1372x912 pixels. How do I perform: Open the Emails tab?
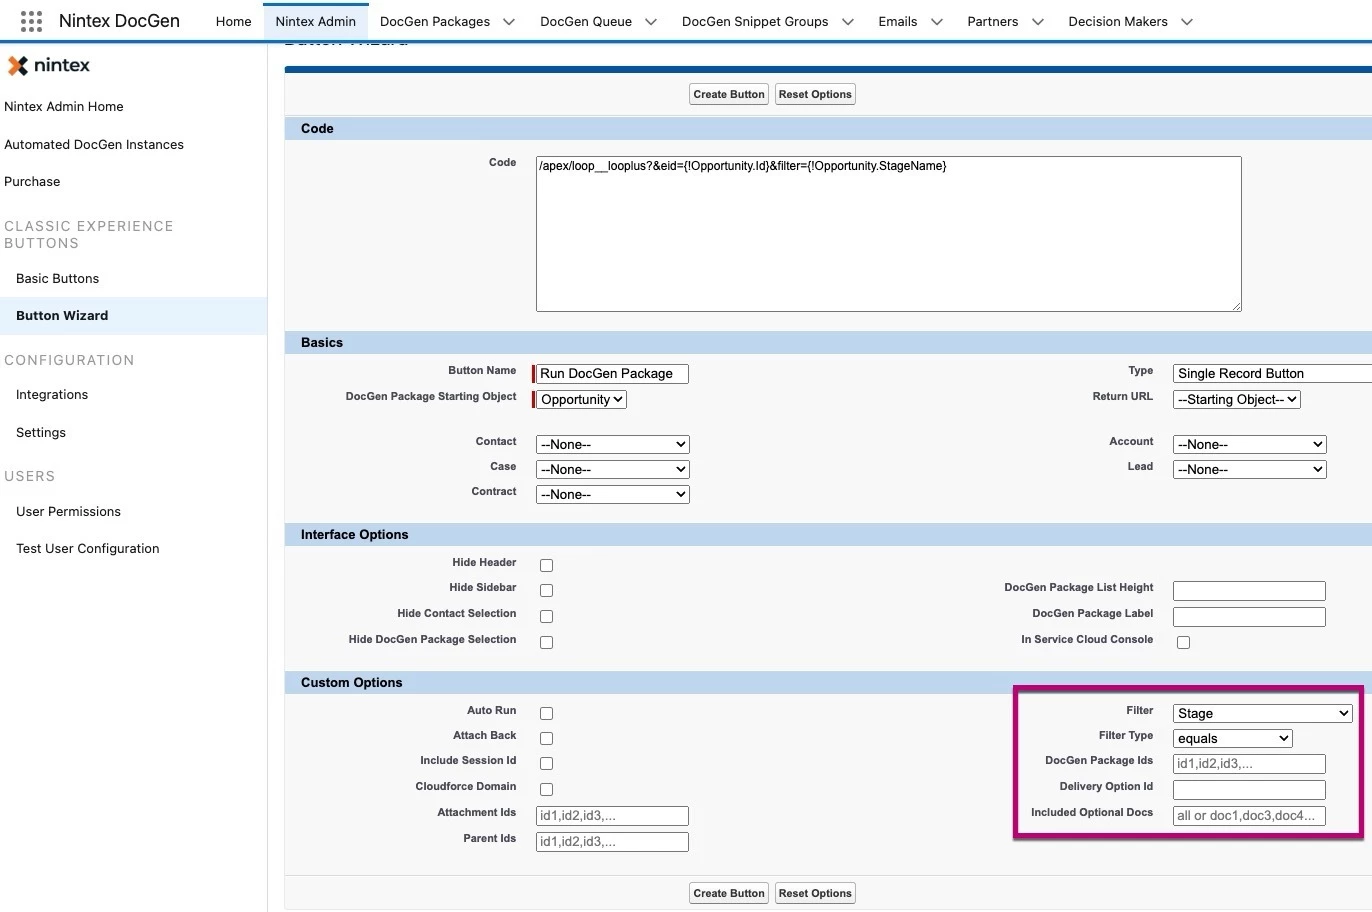pos(897,21)
